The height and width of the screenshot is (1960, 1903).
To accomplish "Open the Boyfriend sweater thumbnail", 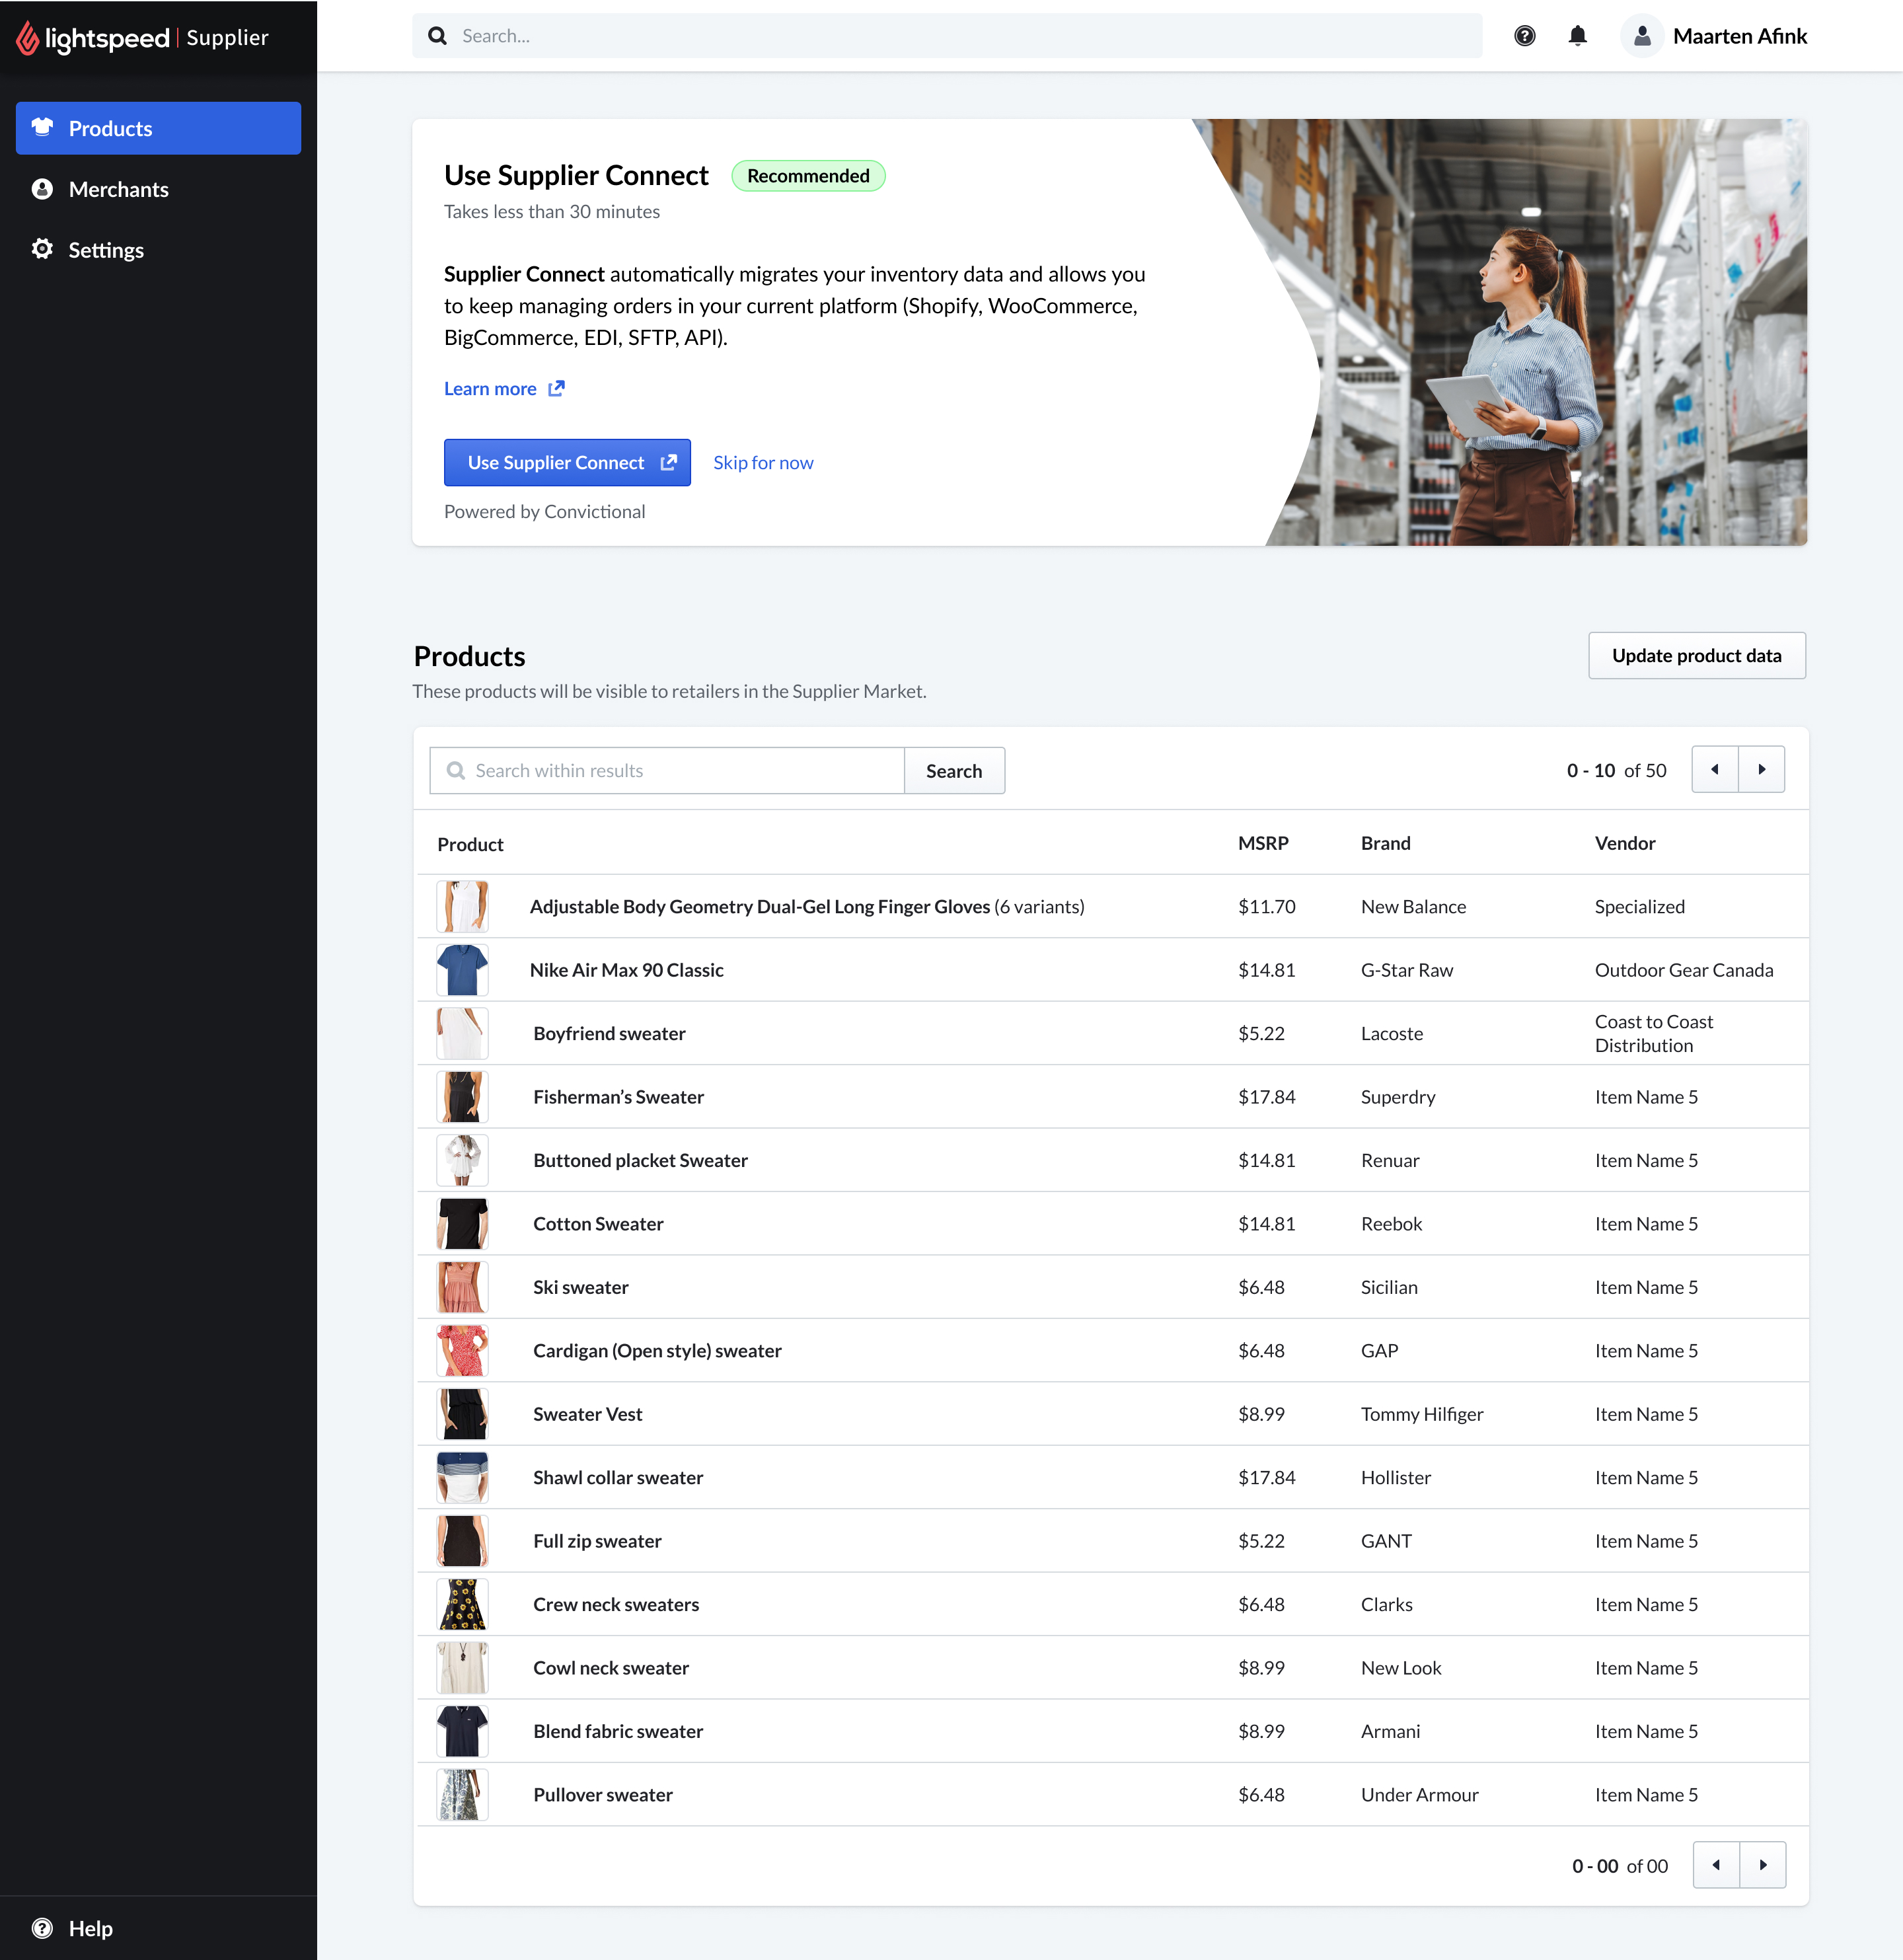I will (462, 1034).
